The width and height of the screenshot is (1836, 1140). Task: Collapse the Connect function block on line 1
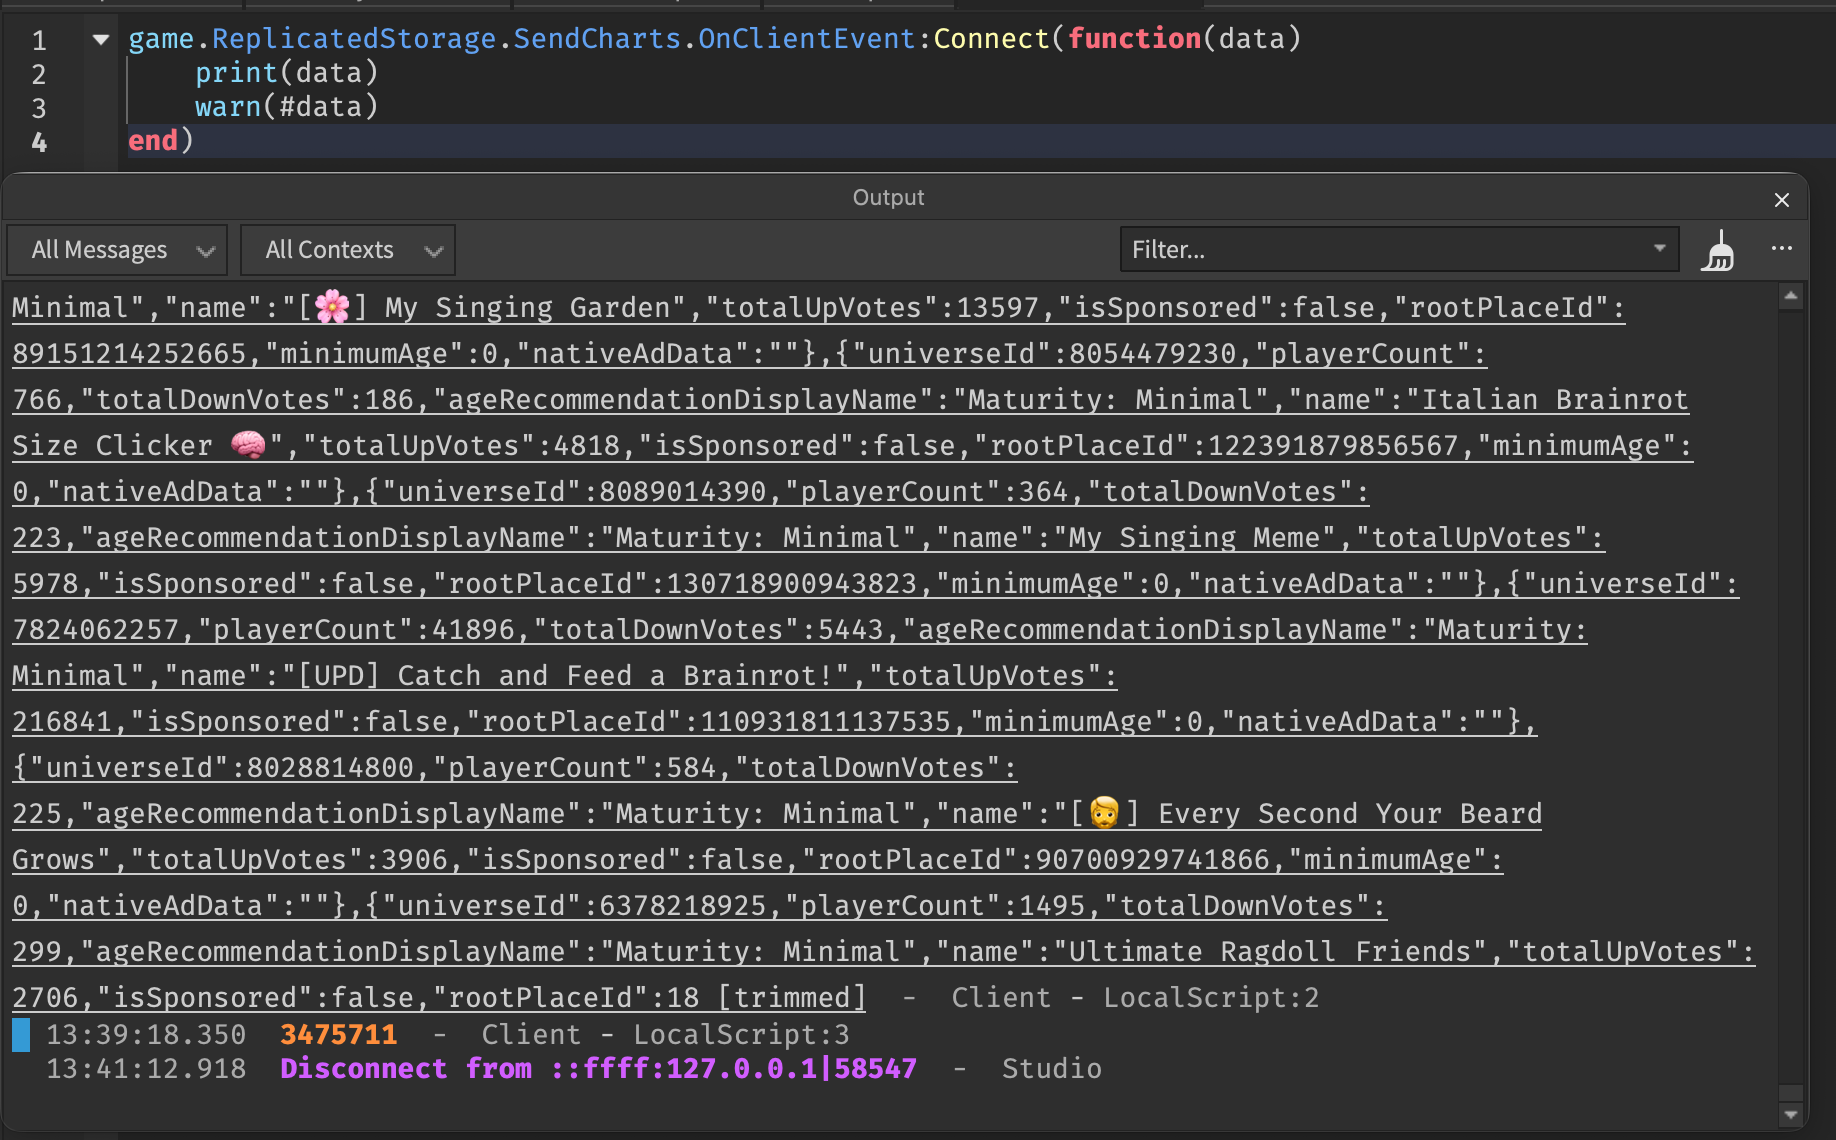tap(99, 39)
